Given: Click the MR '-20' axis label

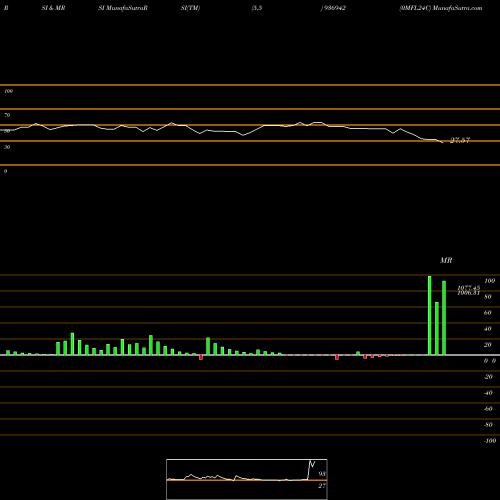Looking at the screenshot, I should point(488,377).
